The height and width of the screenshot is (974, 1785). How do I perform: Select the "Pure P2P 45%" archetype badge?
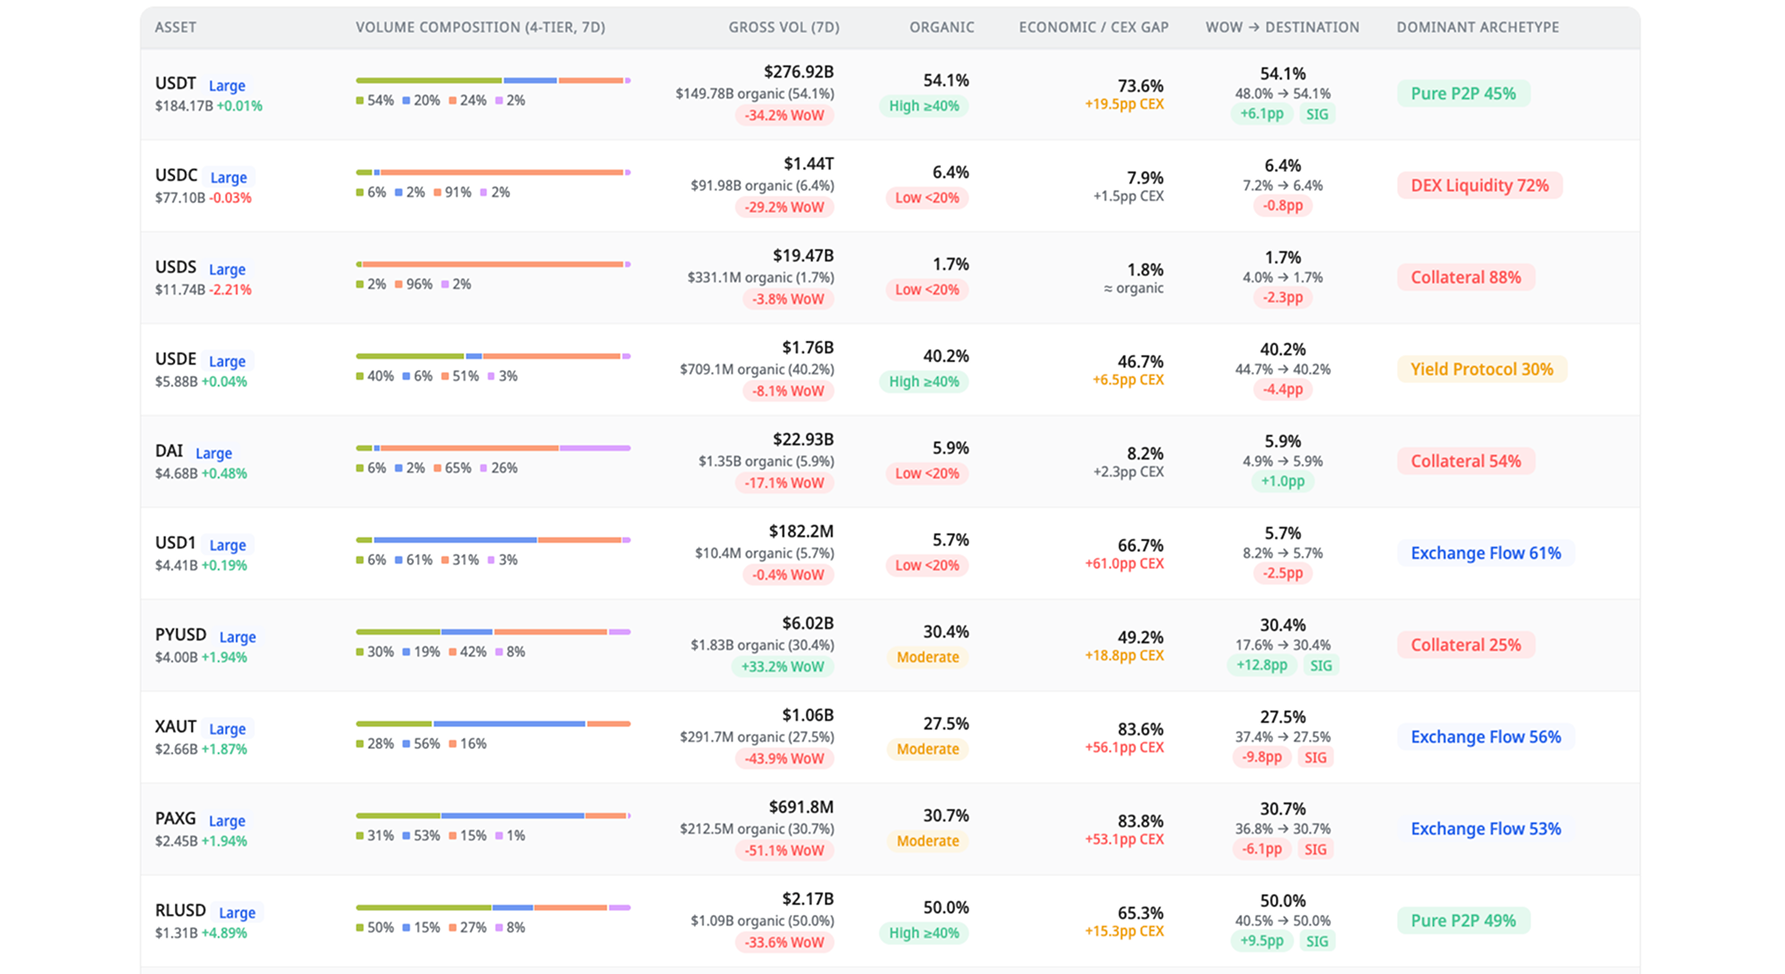coord(1463,93)
